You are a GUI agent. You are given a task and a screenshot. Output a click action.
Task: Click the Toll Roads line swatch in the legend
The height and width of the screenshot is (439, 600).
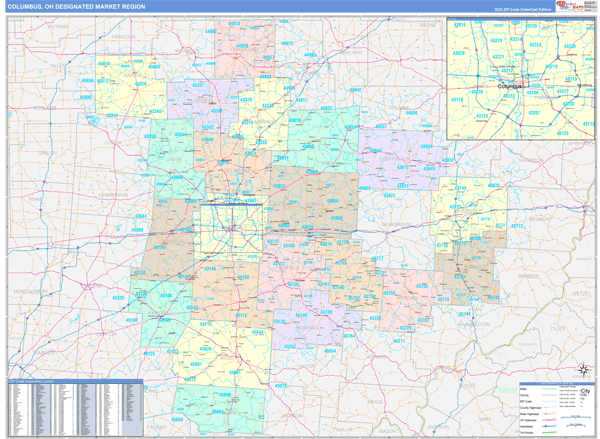point(549,432)
